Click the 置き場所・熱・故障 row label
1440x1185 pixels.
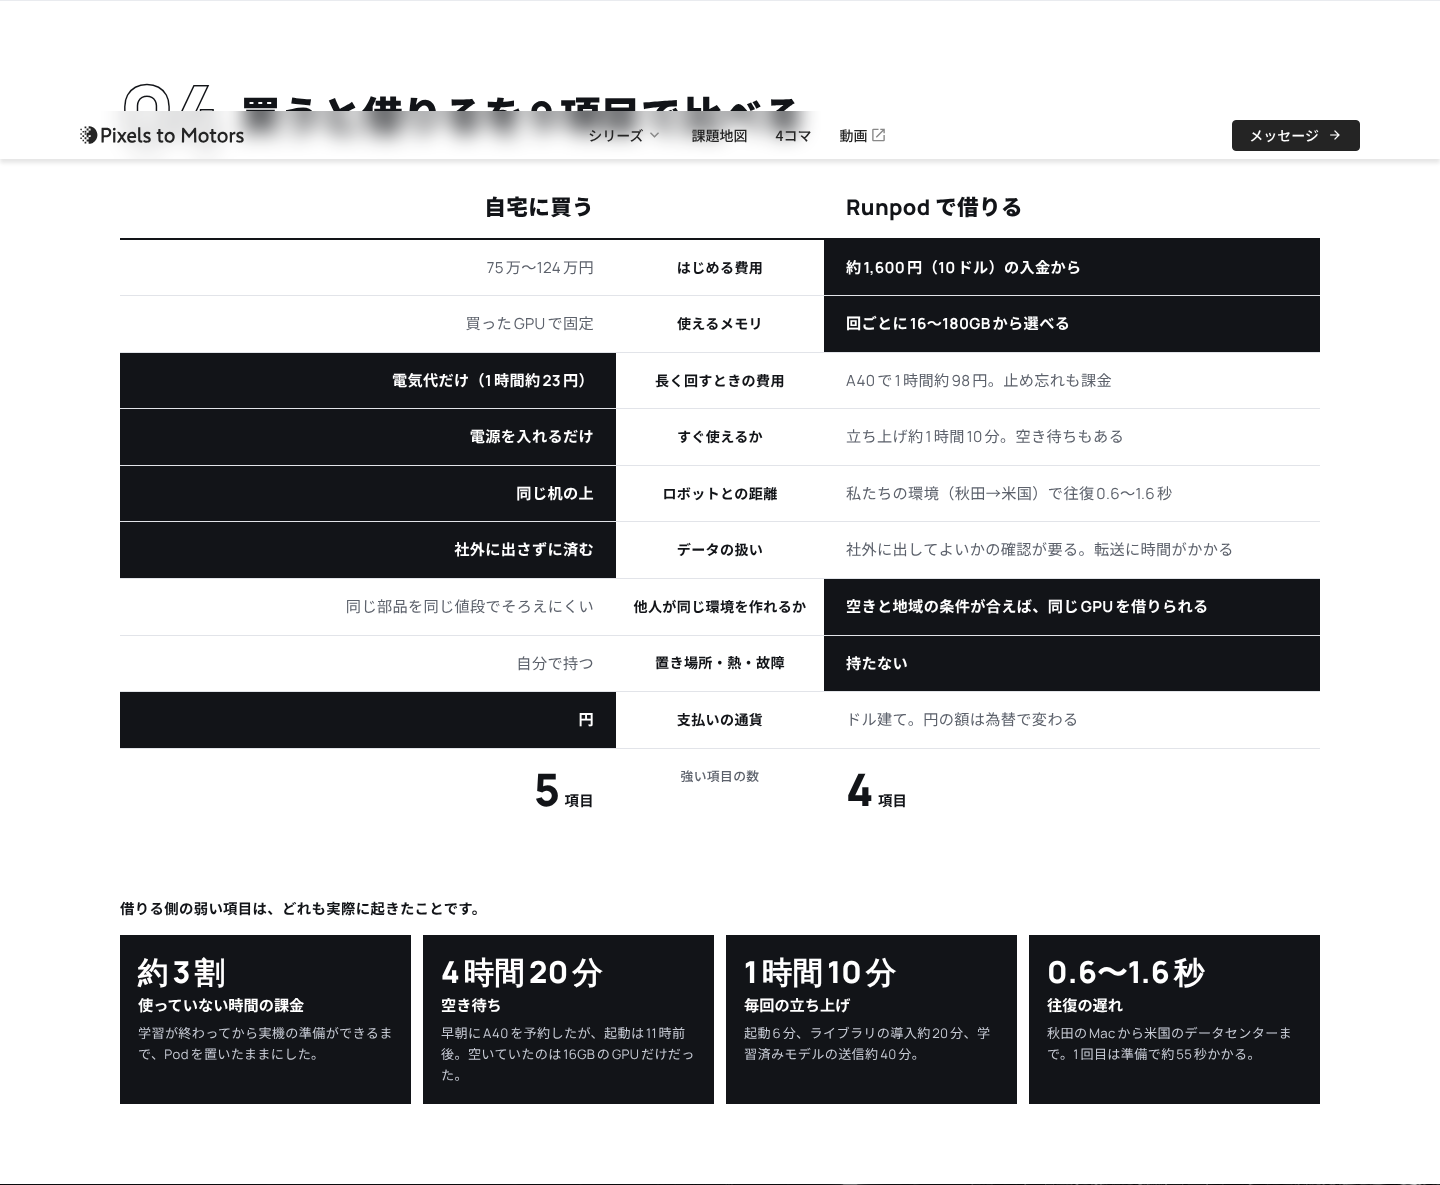coord(720,663)
